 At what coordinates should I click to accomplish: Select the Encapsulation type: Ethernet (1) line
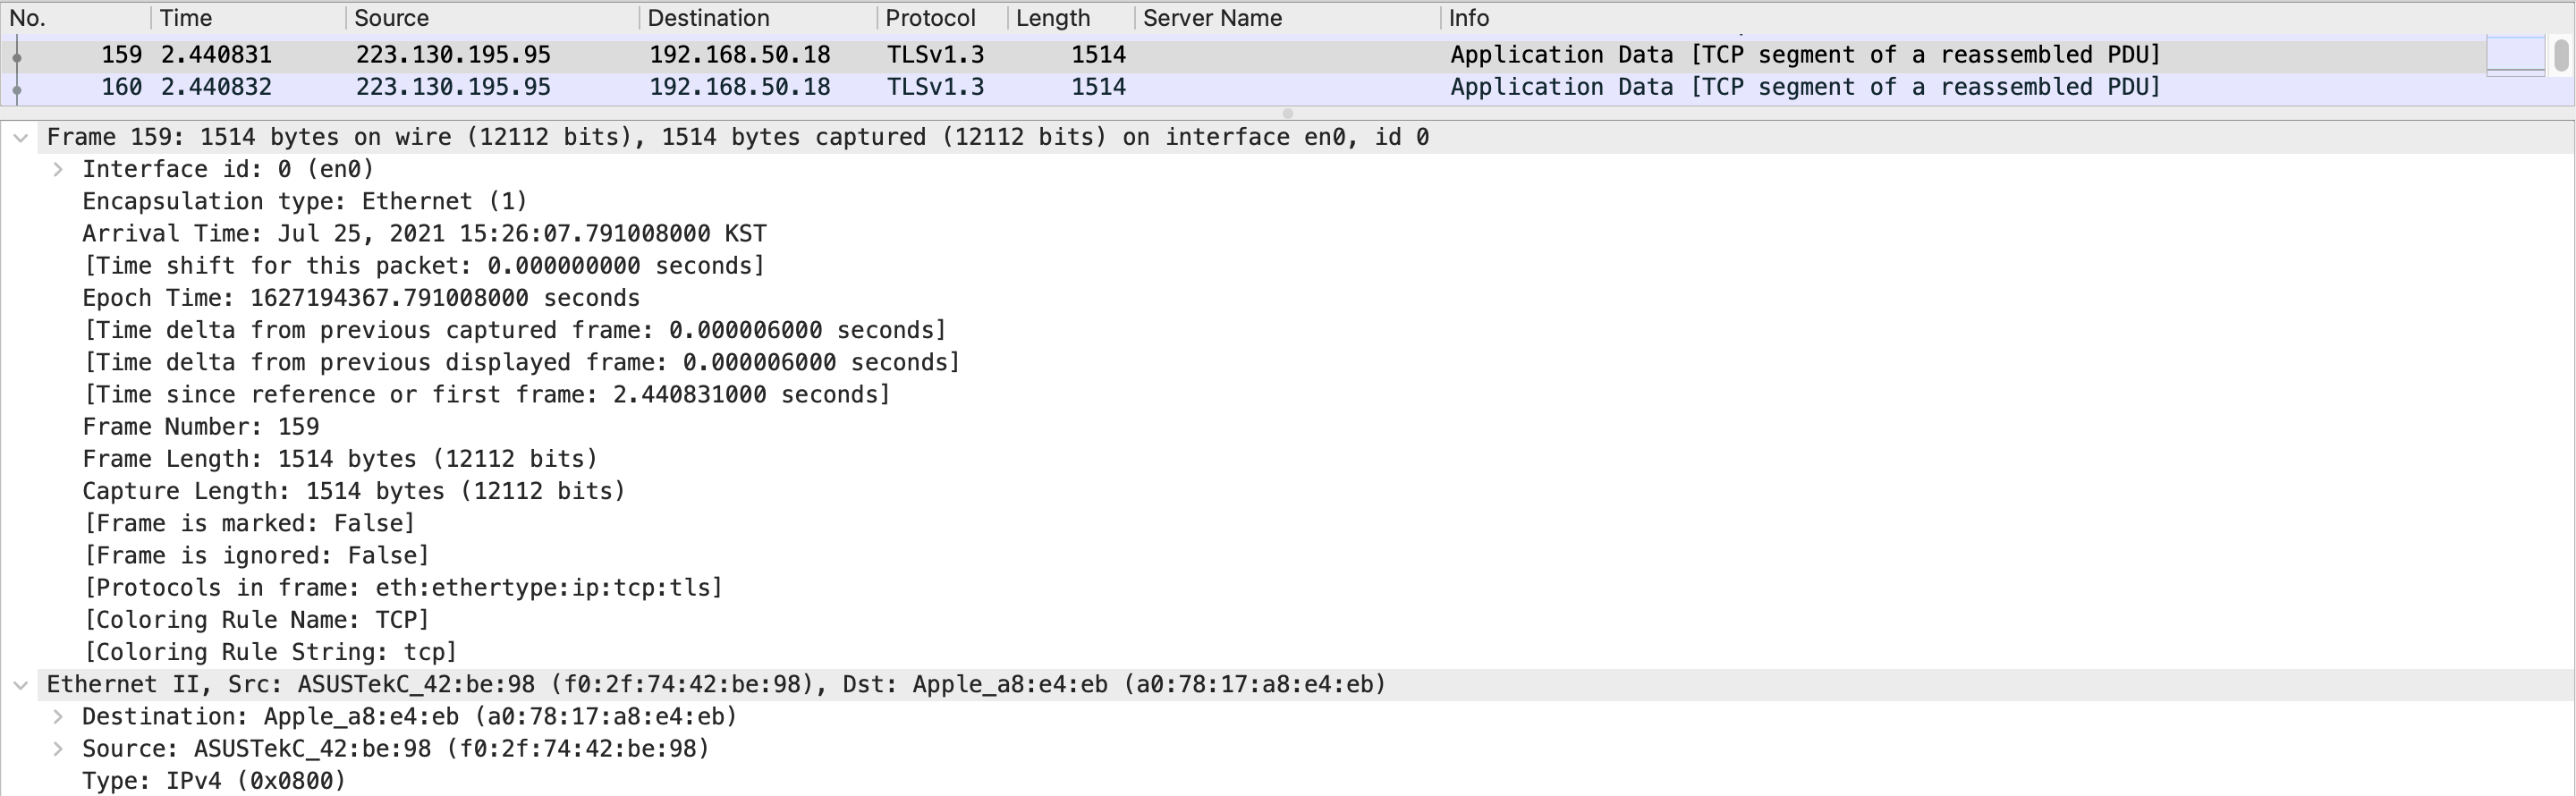pyautogui.click(x=305, y=202)
